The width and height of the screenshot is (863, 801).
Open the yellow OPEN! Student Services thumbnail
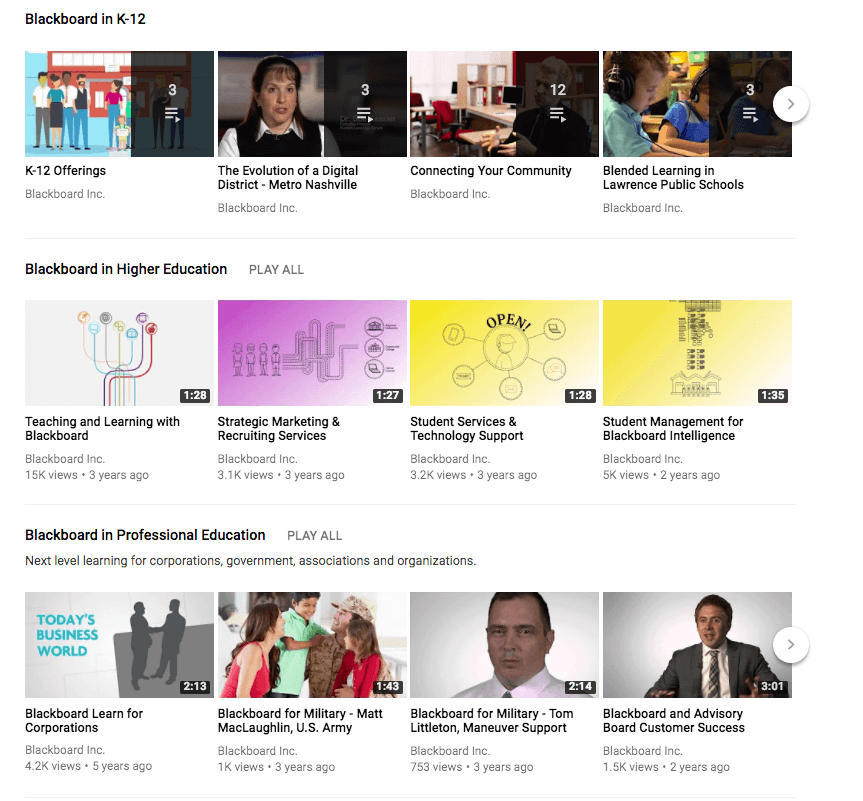point(505,353)
